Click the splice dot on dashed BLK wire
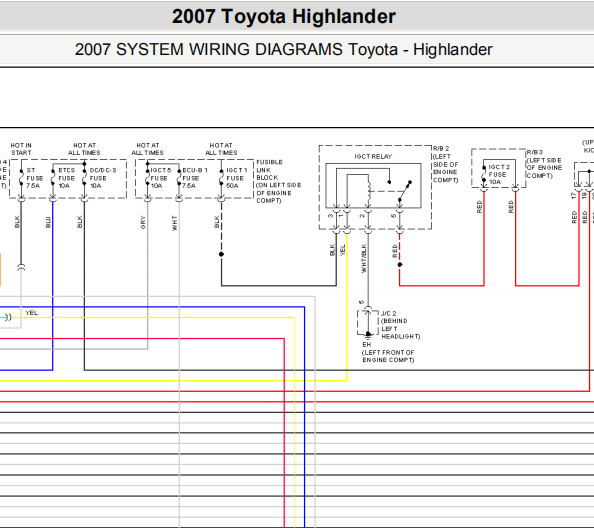Image resolution: width=594 pixels, height=528 pixels. [x=221, y=254]
